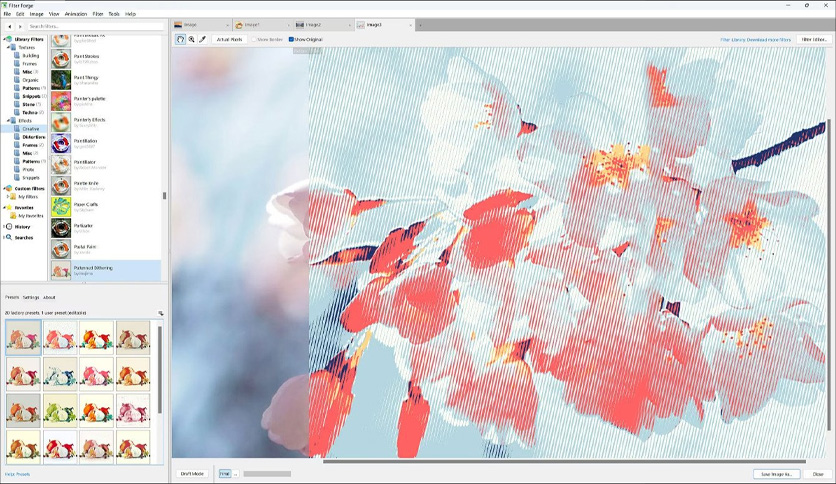Open the dropdown arrow on Image tab

pyautogui.click(x=228, y=25)
